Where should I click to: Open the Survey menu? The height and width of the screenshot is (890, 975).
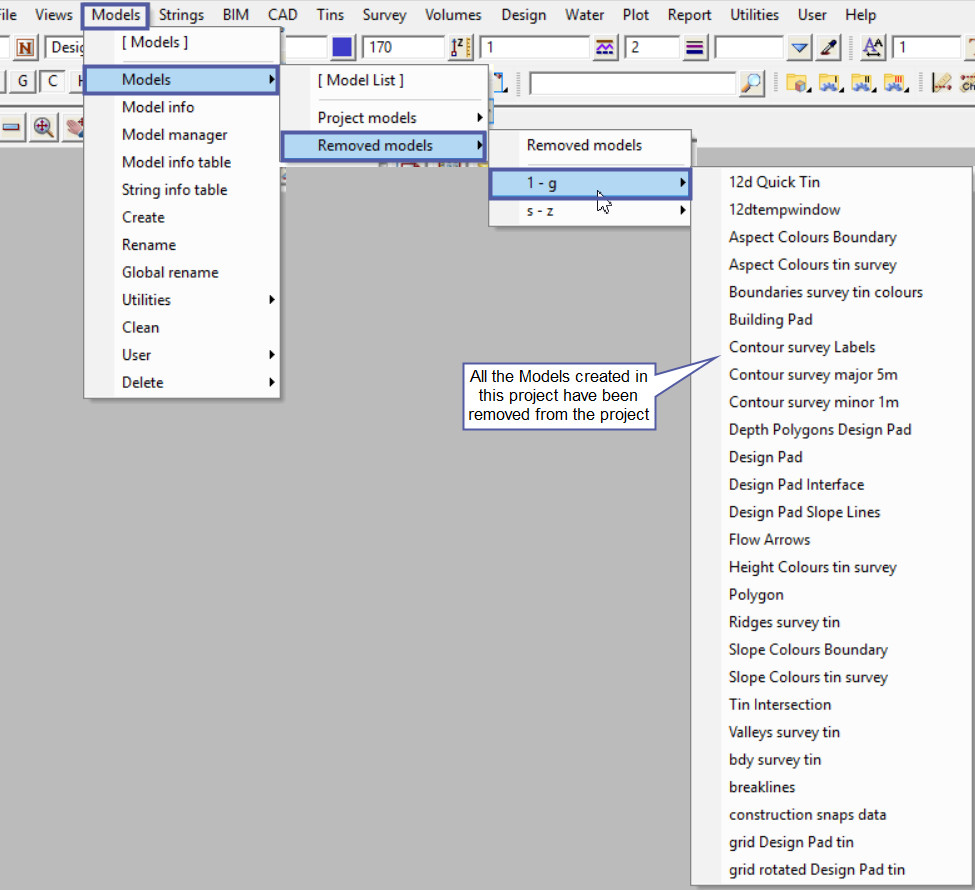coord(384,15)
